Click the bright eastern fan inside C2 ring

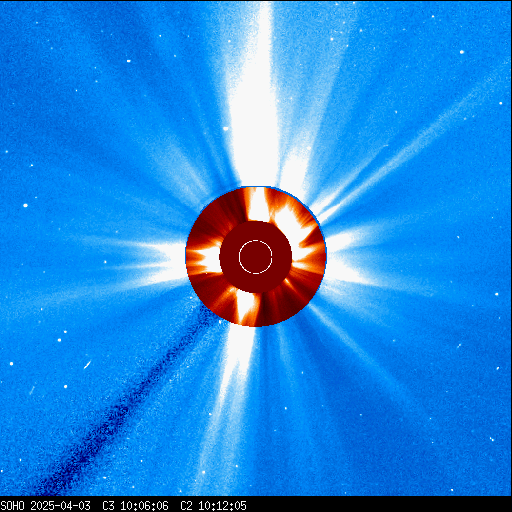pyautogui.click(x=204, y=258)
